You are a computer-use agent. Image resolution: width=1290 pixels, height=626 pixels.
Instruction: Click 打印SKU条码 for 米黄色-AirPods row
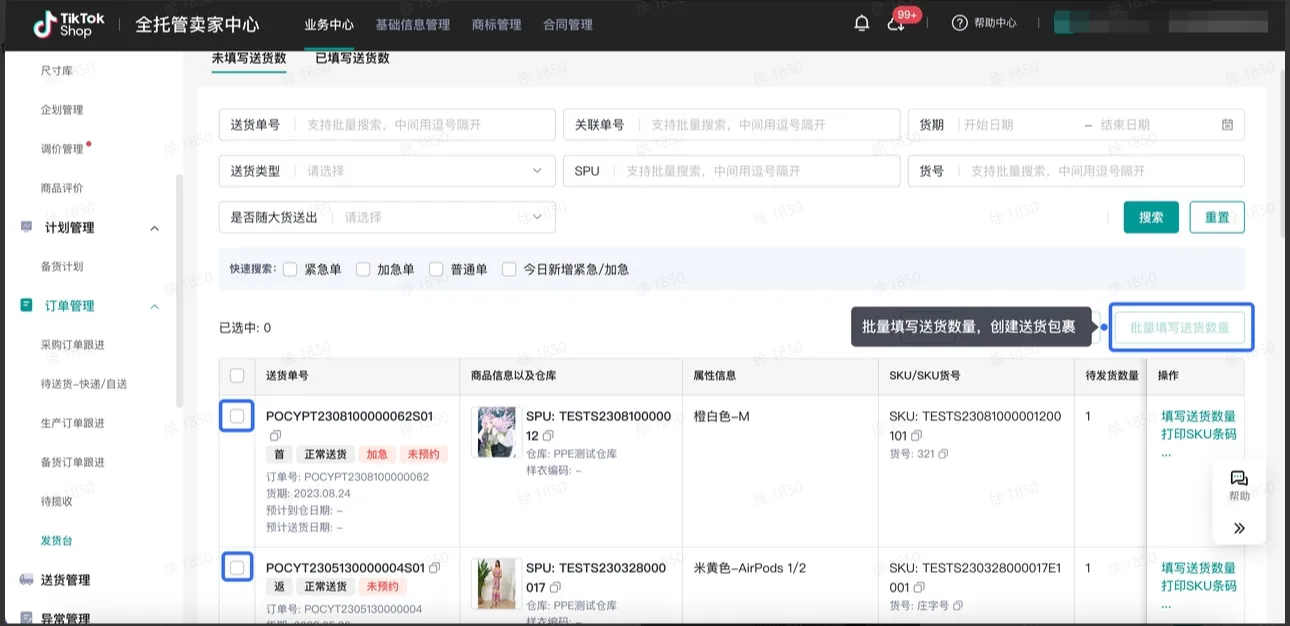(1198, 586)
